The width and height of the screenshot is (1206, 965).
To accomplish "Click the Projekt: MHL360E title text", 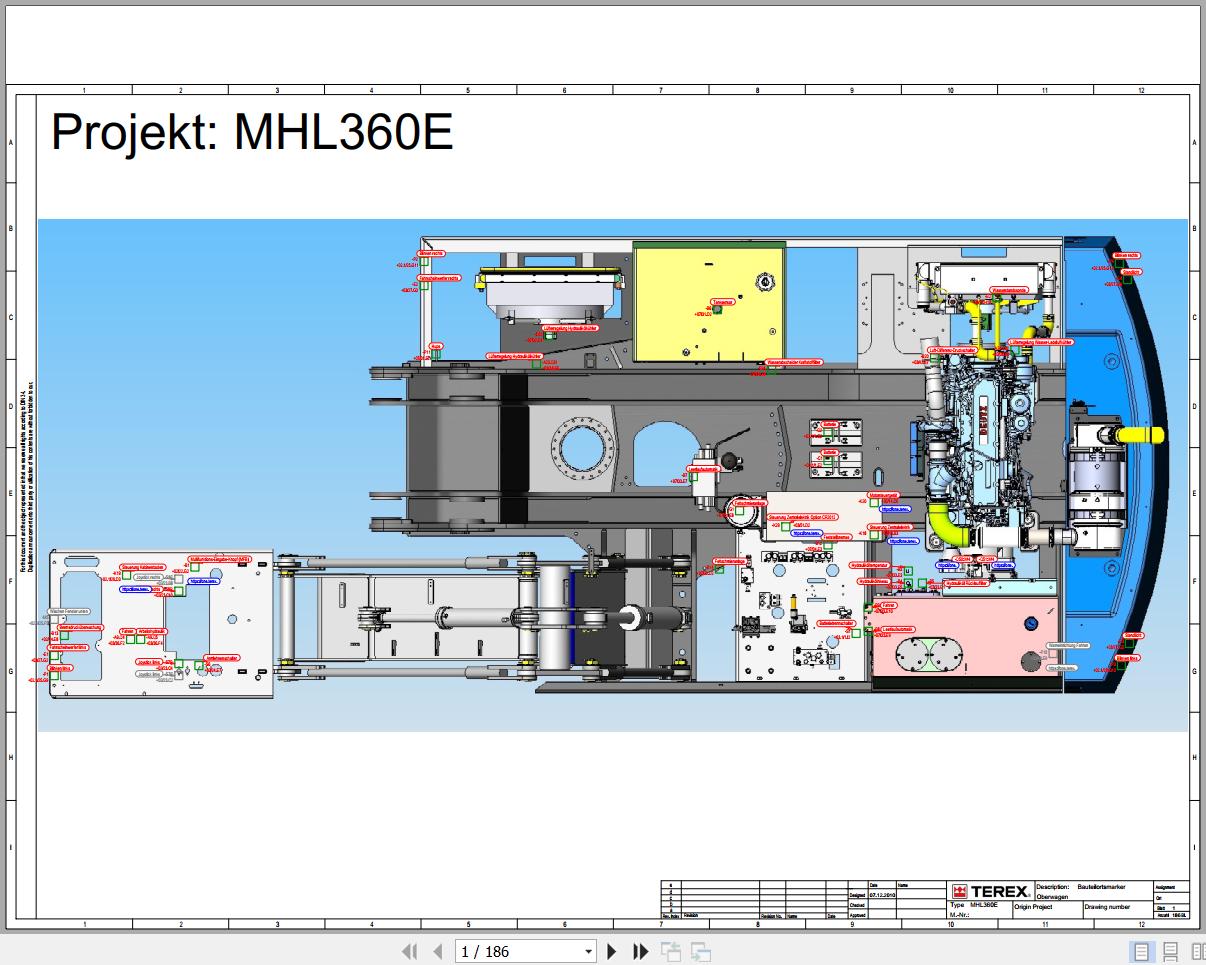I will click(x=252, y=132).
